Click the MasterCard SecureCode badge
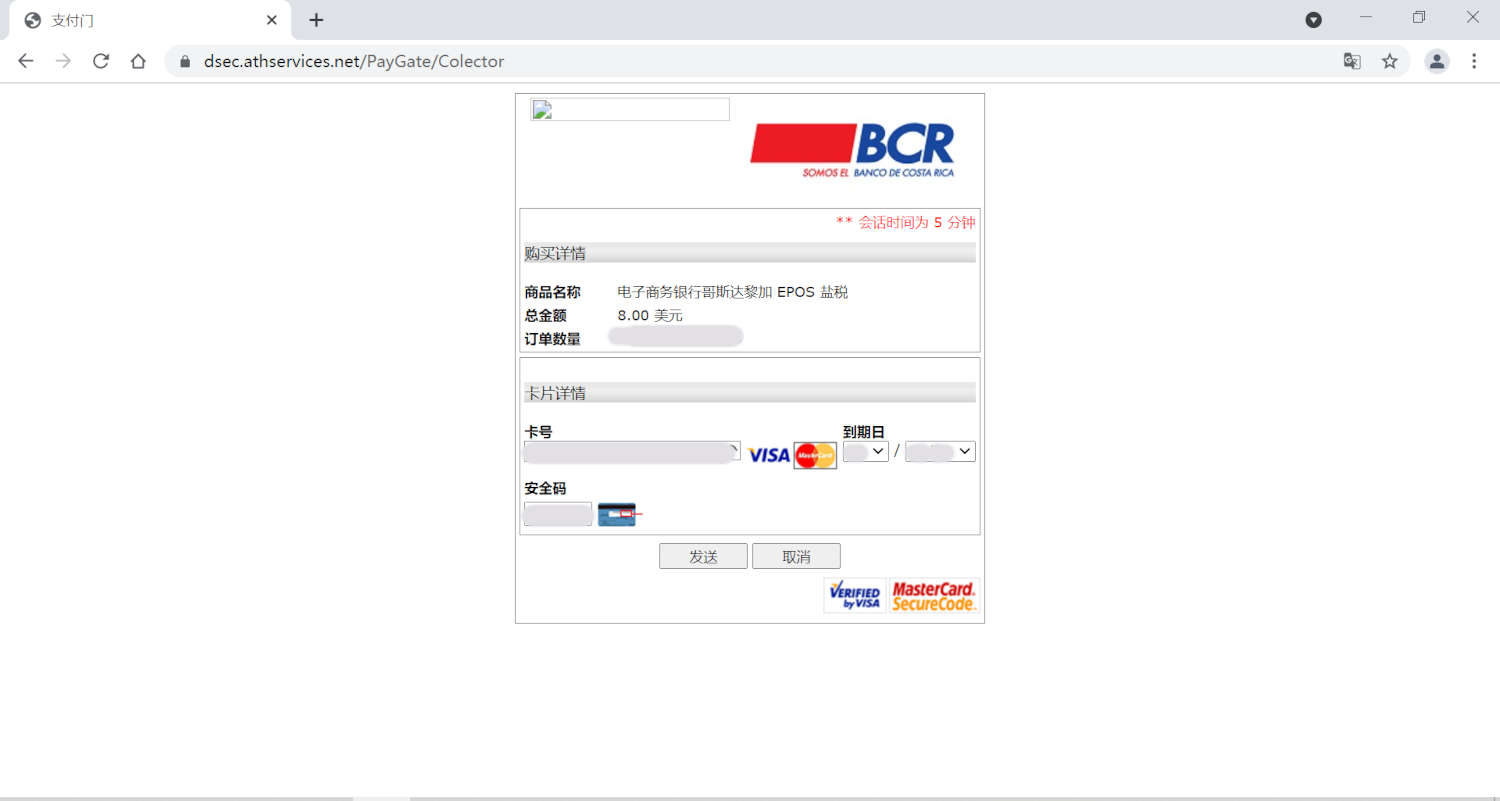This screenshot has width=1500, height=801. pos(933,595)
